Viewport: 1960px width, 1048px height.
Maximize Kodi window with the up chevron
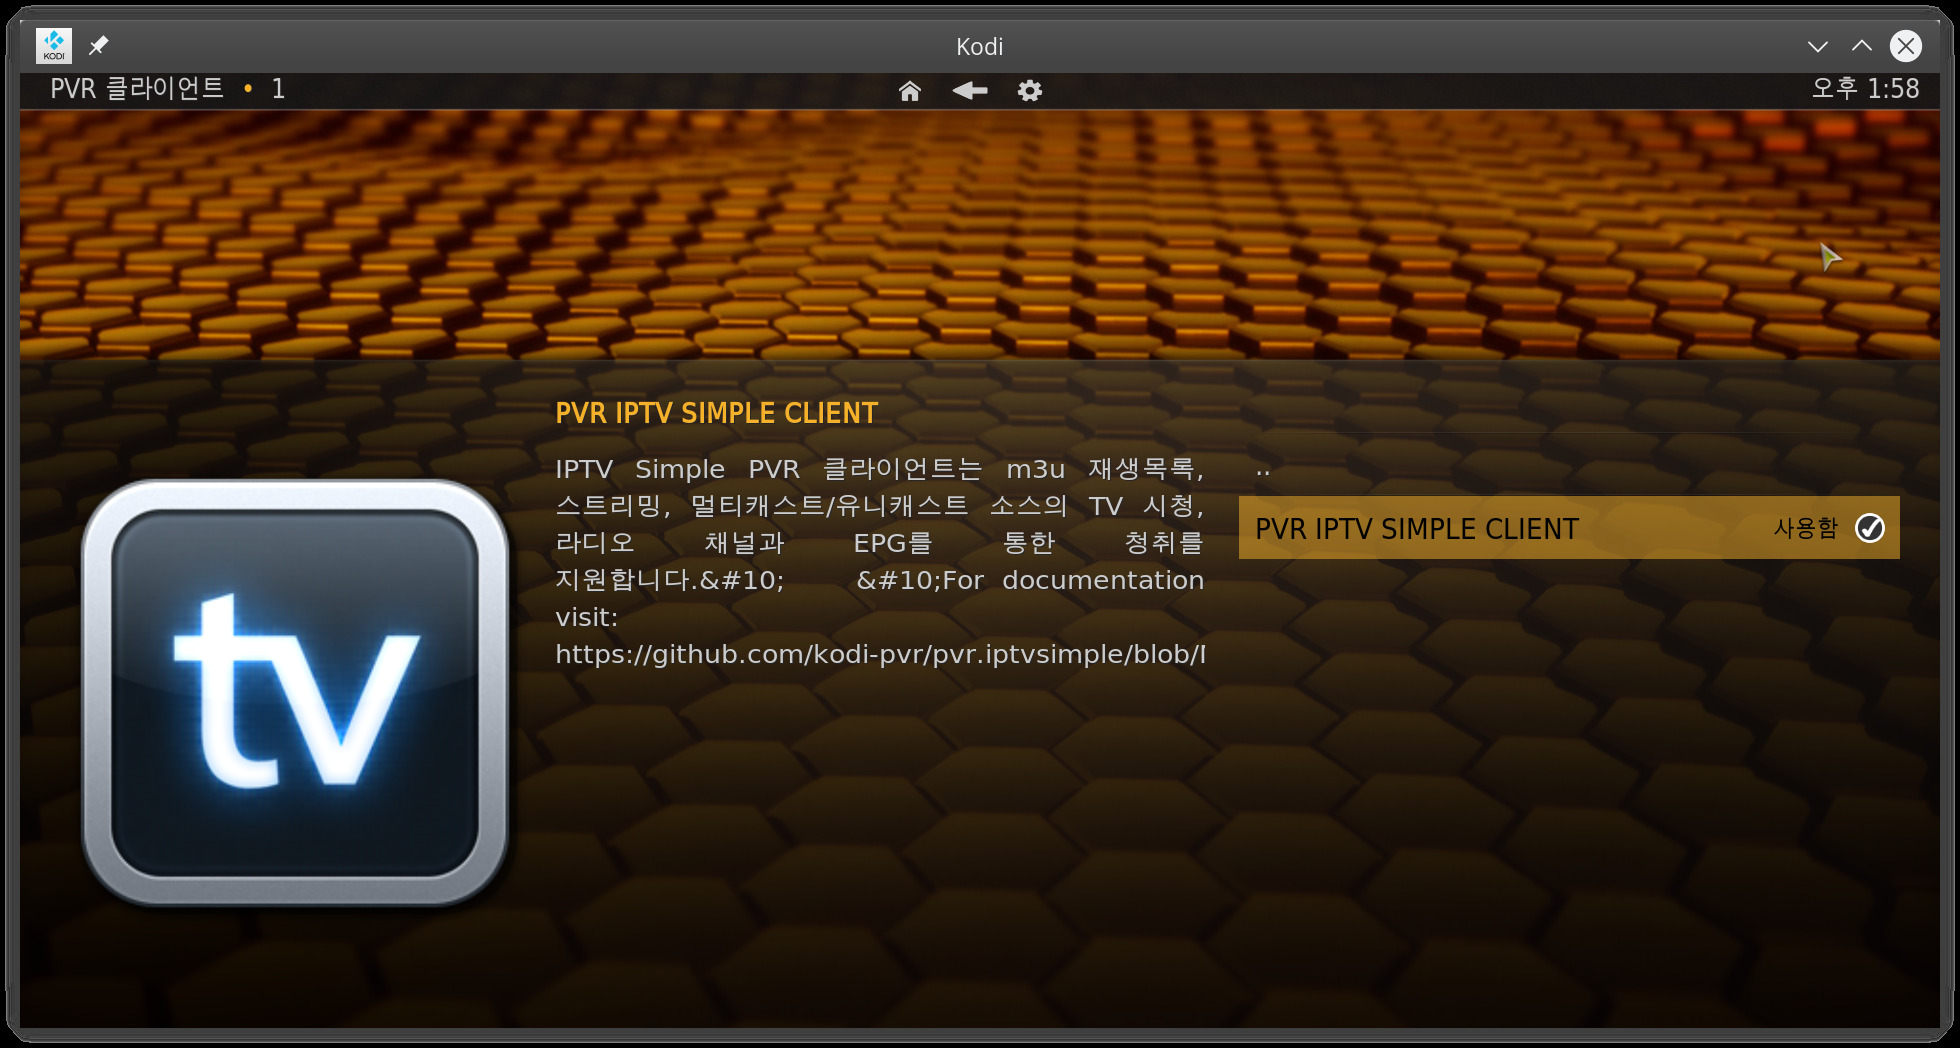[1861, 46]
